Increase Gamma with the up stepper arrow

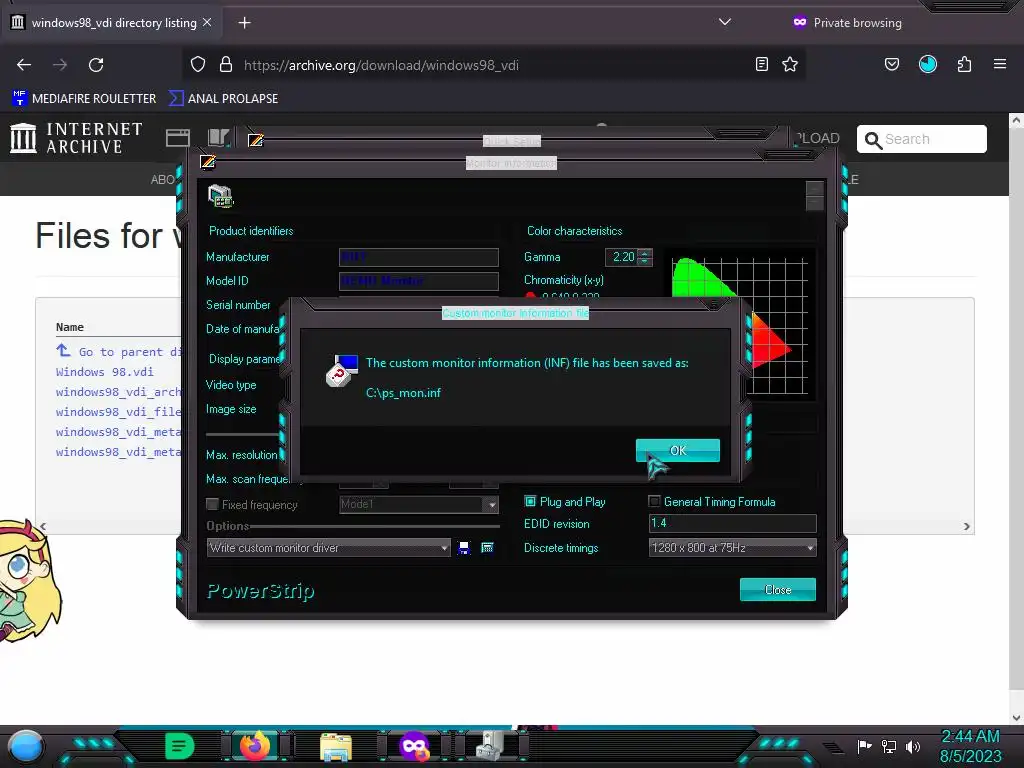645,253
